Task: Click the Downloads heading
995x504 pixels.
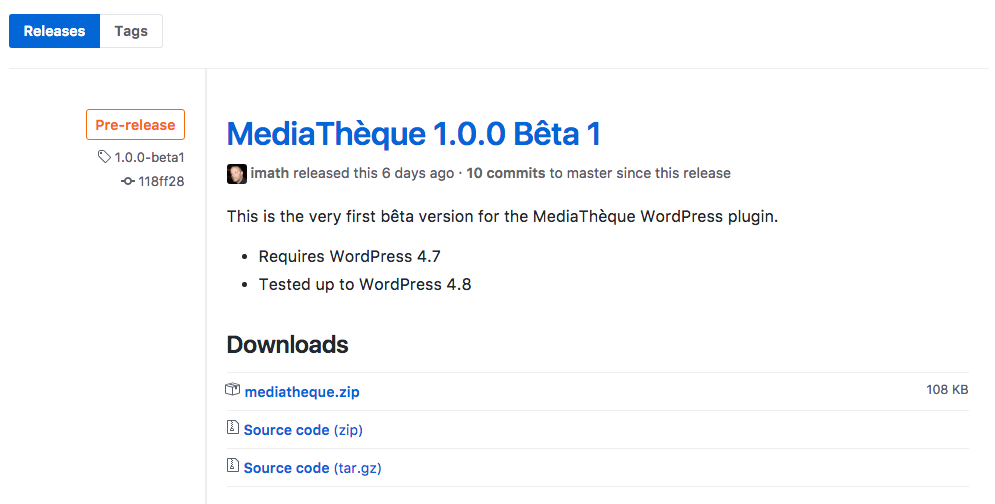Action: (x=287, y=345)
